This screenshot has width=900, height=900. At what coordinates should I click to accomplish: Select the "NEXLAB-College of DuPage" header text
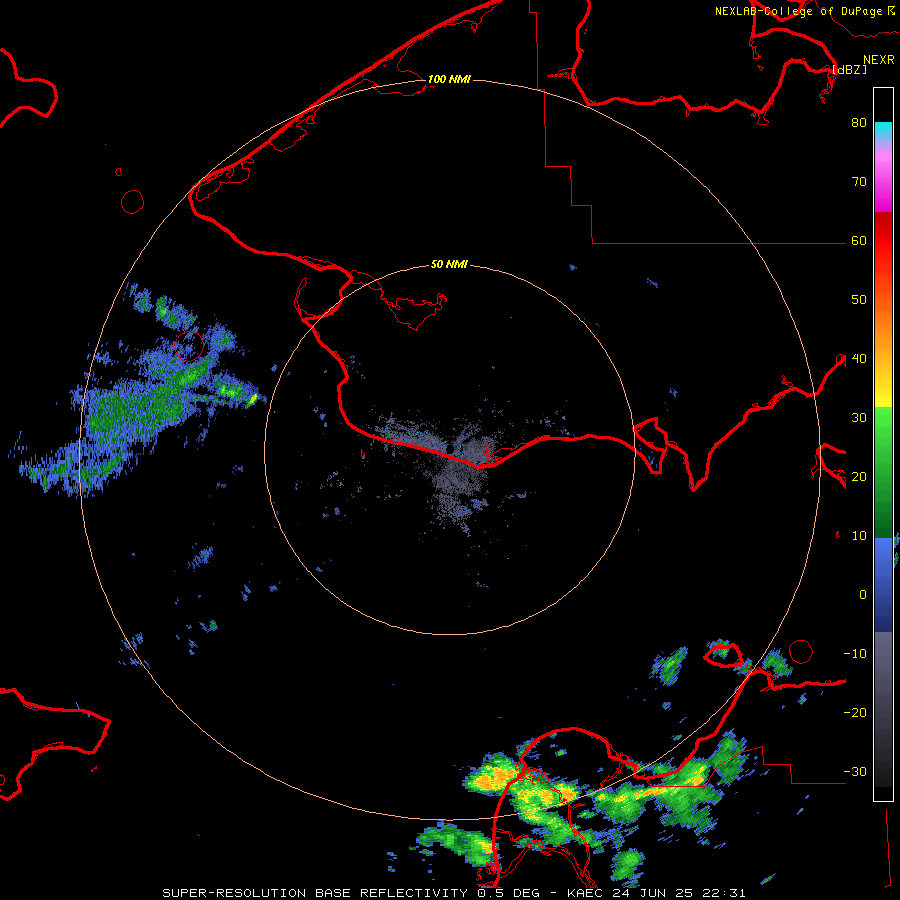coord(798,11)
